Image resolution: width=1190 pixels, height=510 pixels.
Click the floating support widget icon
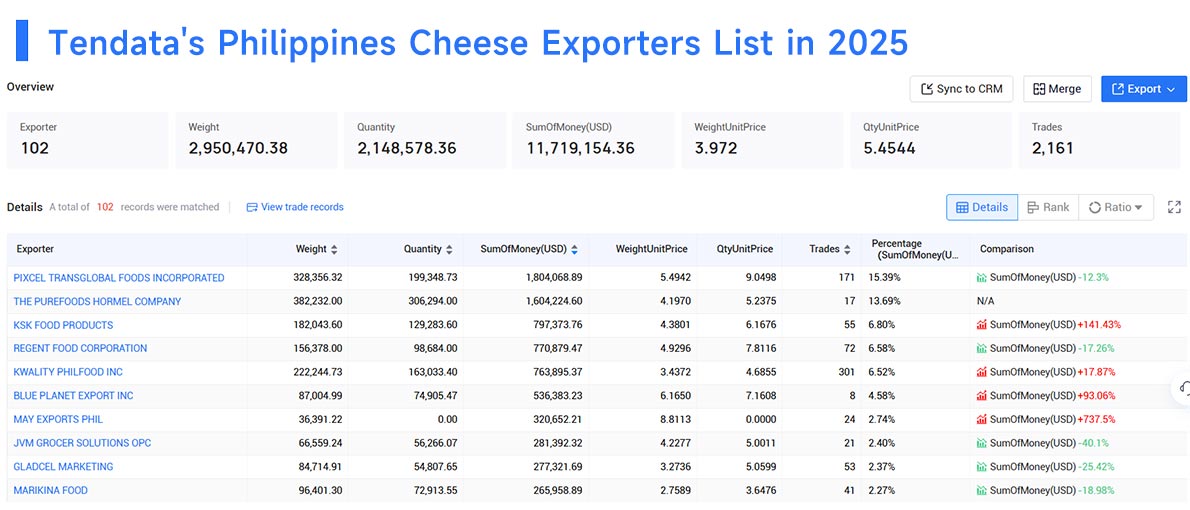coord(1182,389)
